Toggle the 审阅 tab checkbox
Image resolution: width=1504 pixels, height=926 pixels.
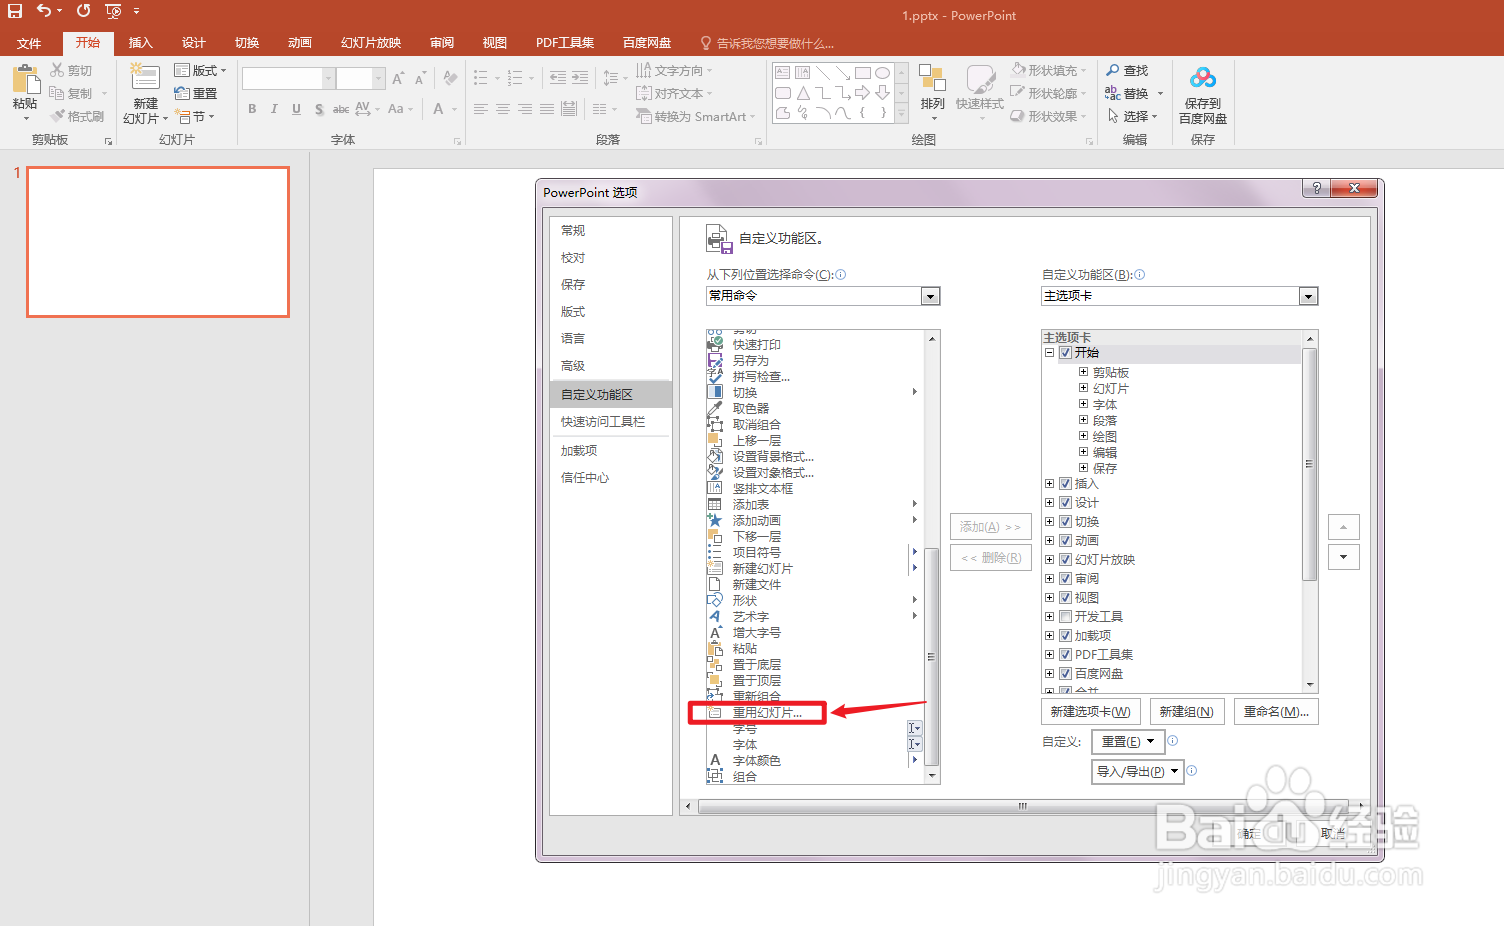click(1066, 579)
